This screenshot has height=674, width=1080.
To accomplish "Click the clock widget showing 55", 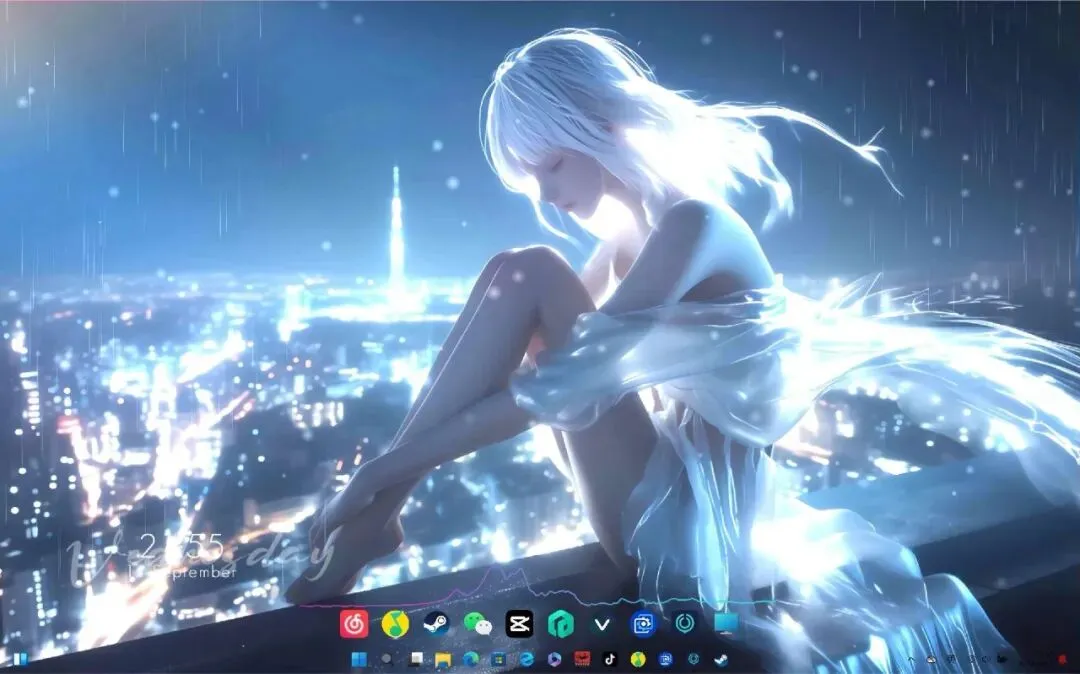I will 182,547.
